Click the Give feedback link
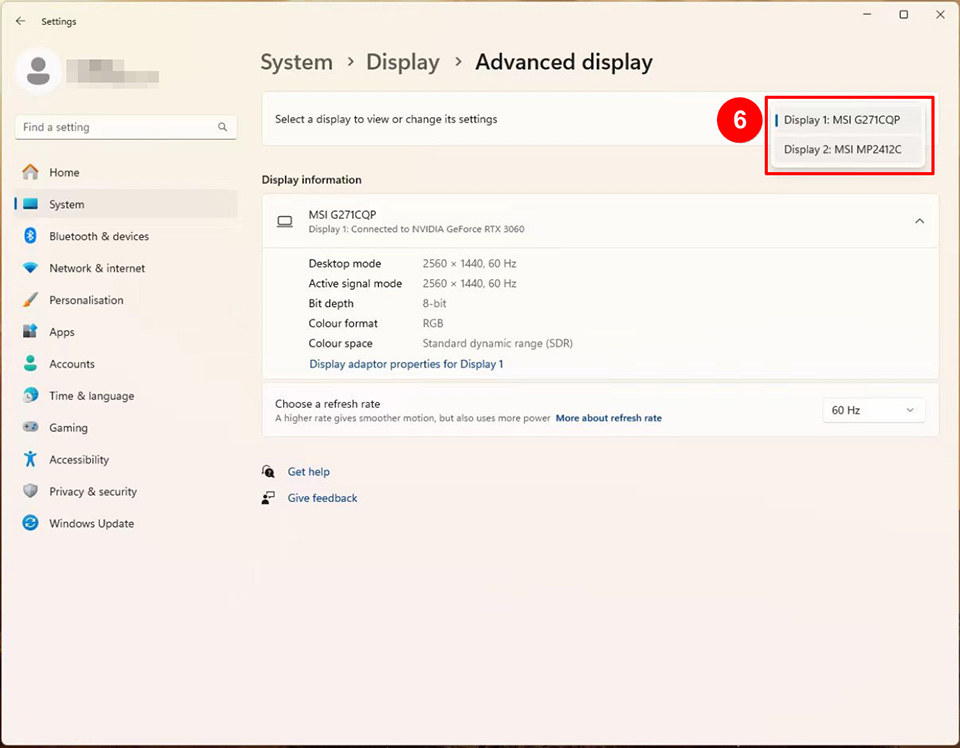The height and width of the screenshot is (748, 960). point(322,498)
